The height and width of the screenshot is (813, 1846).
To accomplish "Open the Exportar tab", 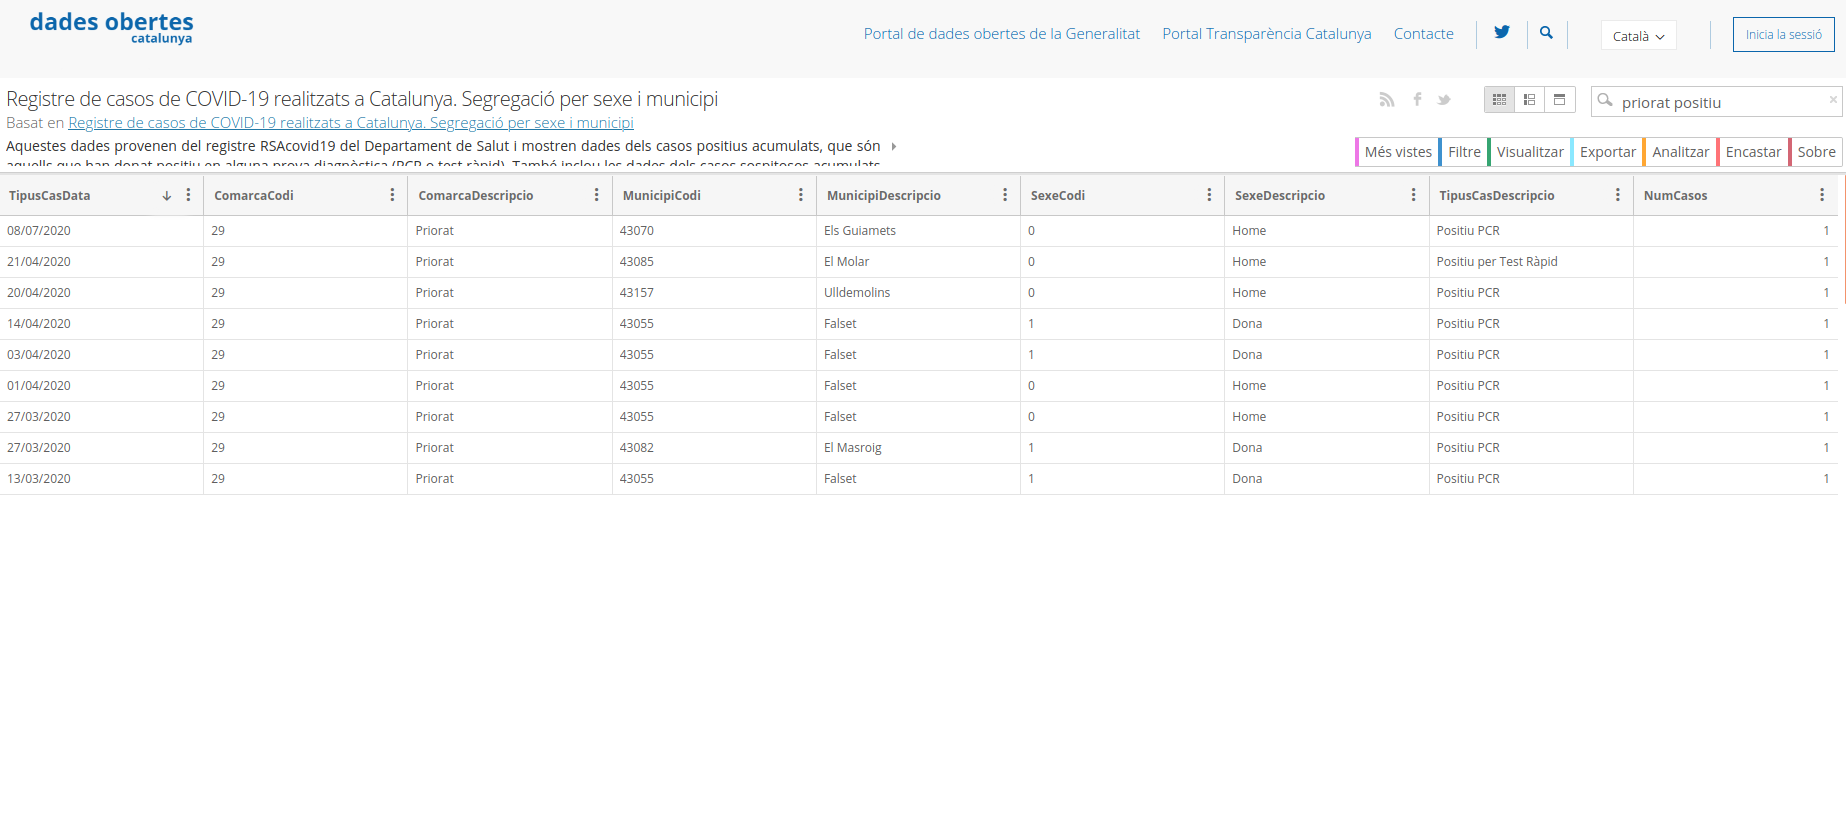I will (1607, 152).
